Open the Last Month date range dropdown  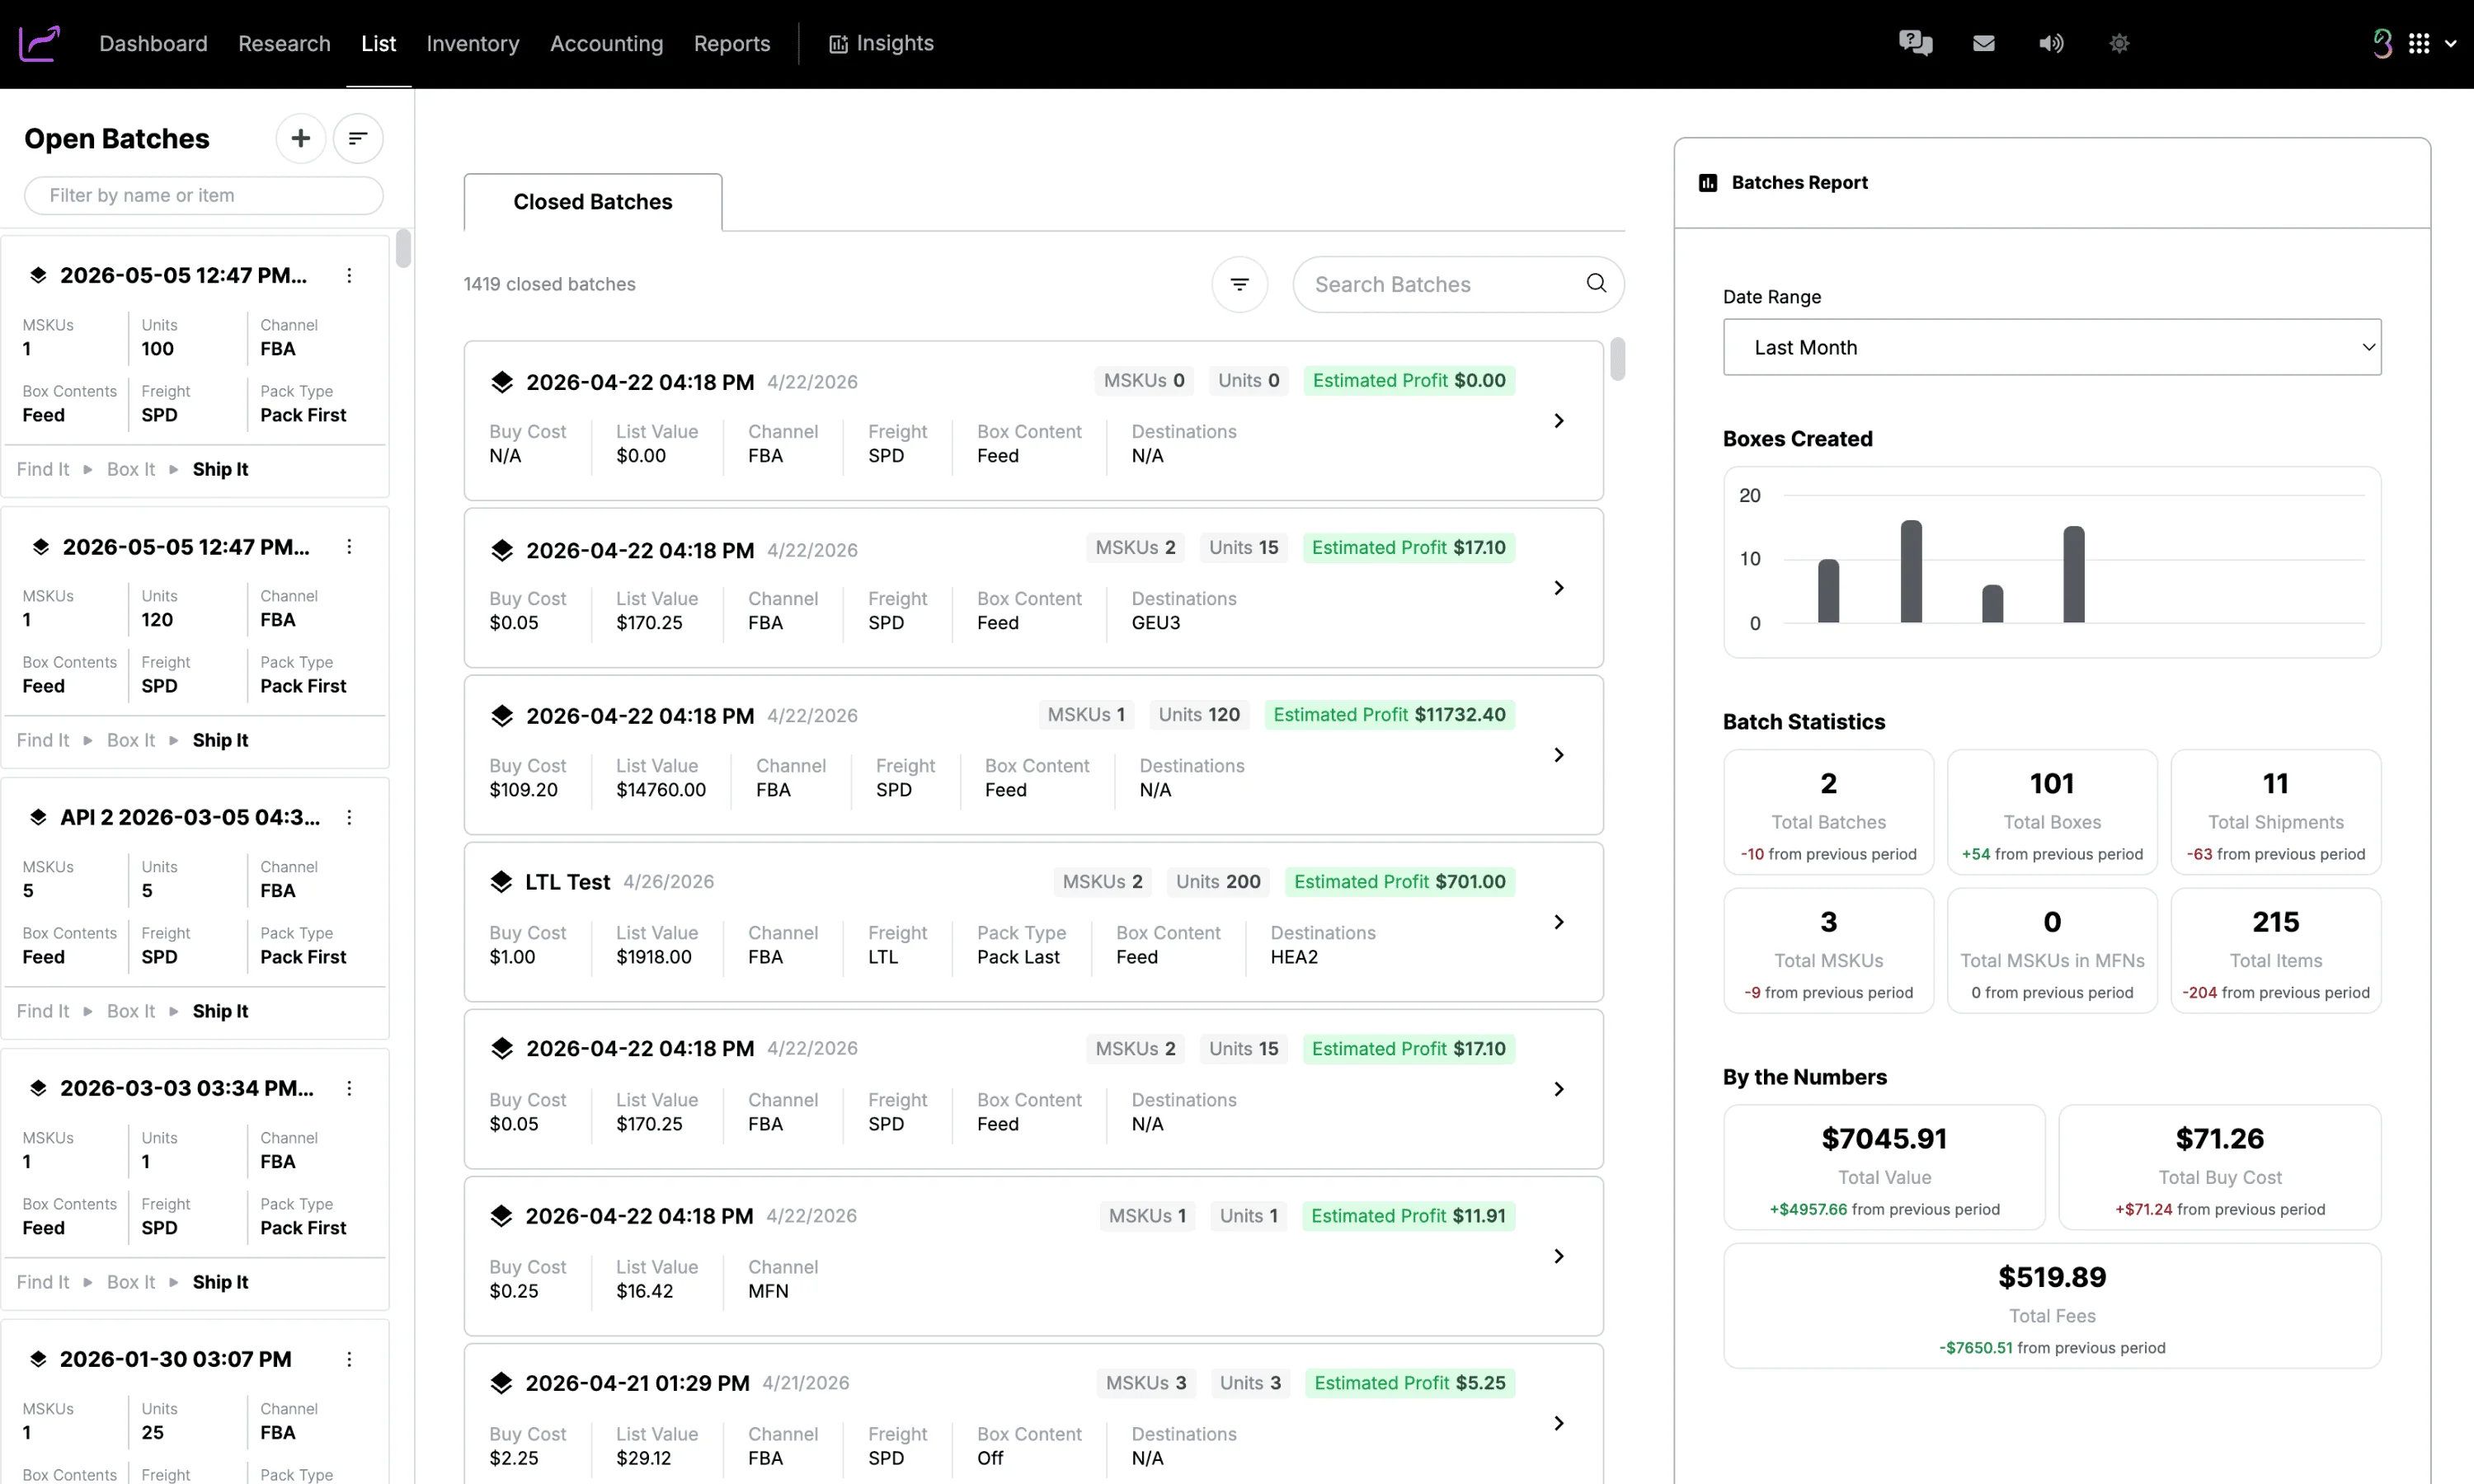pos(2052,347)
